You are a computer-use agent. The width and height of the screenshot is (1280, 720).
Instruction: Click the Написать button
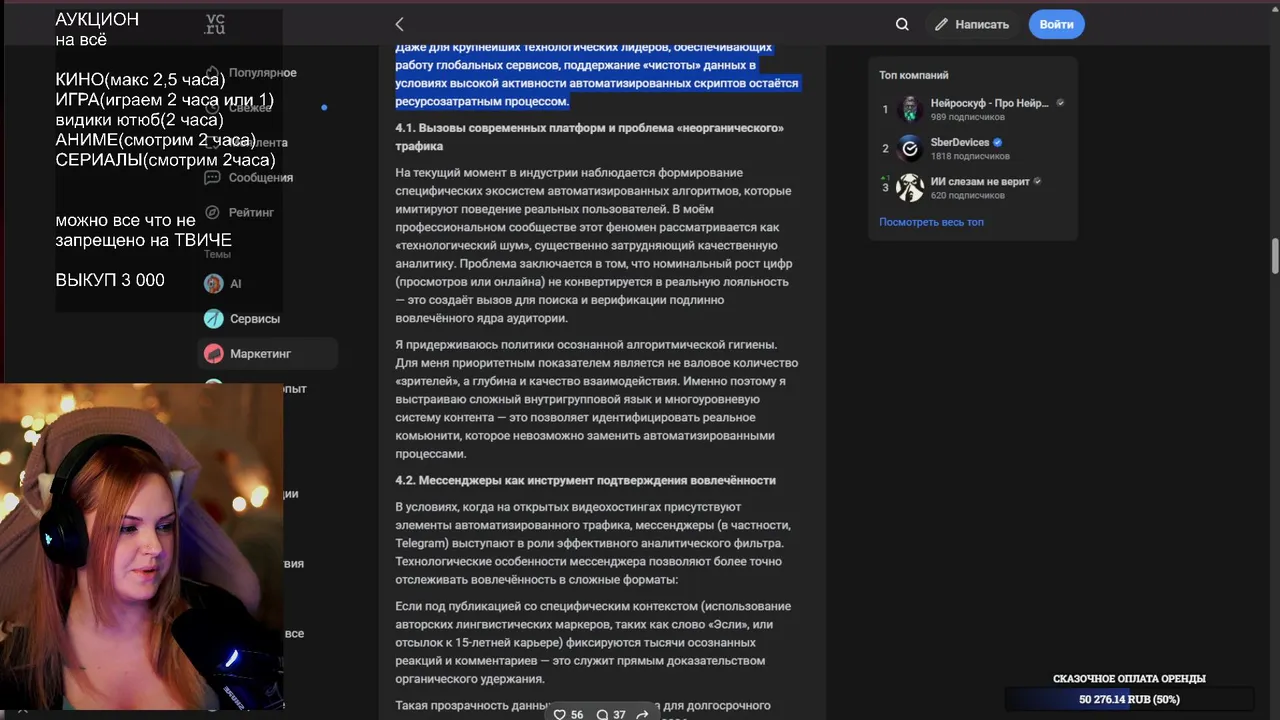[972, 24]
